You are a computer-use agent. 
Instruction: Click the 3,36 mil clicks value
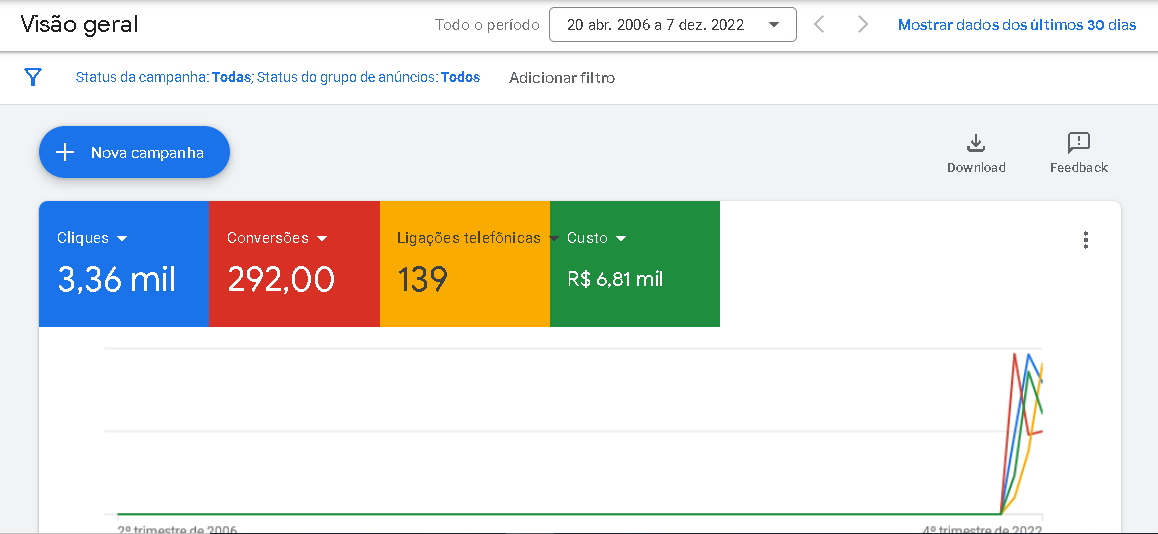pos(117,280)
